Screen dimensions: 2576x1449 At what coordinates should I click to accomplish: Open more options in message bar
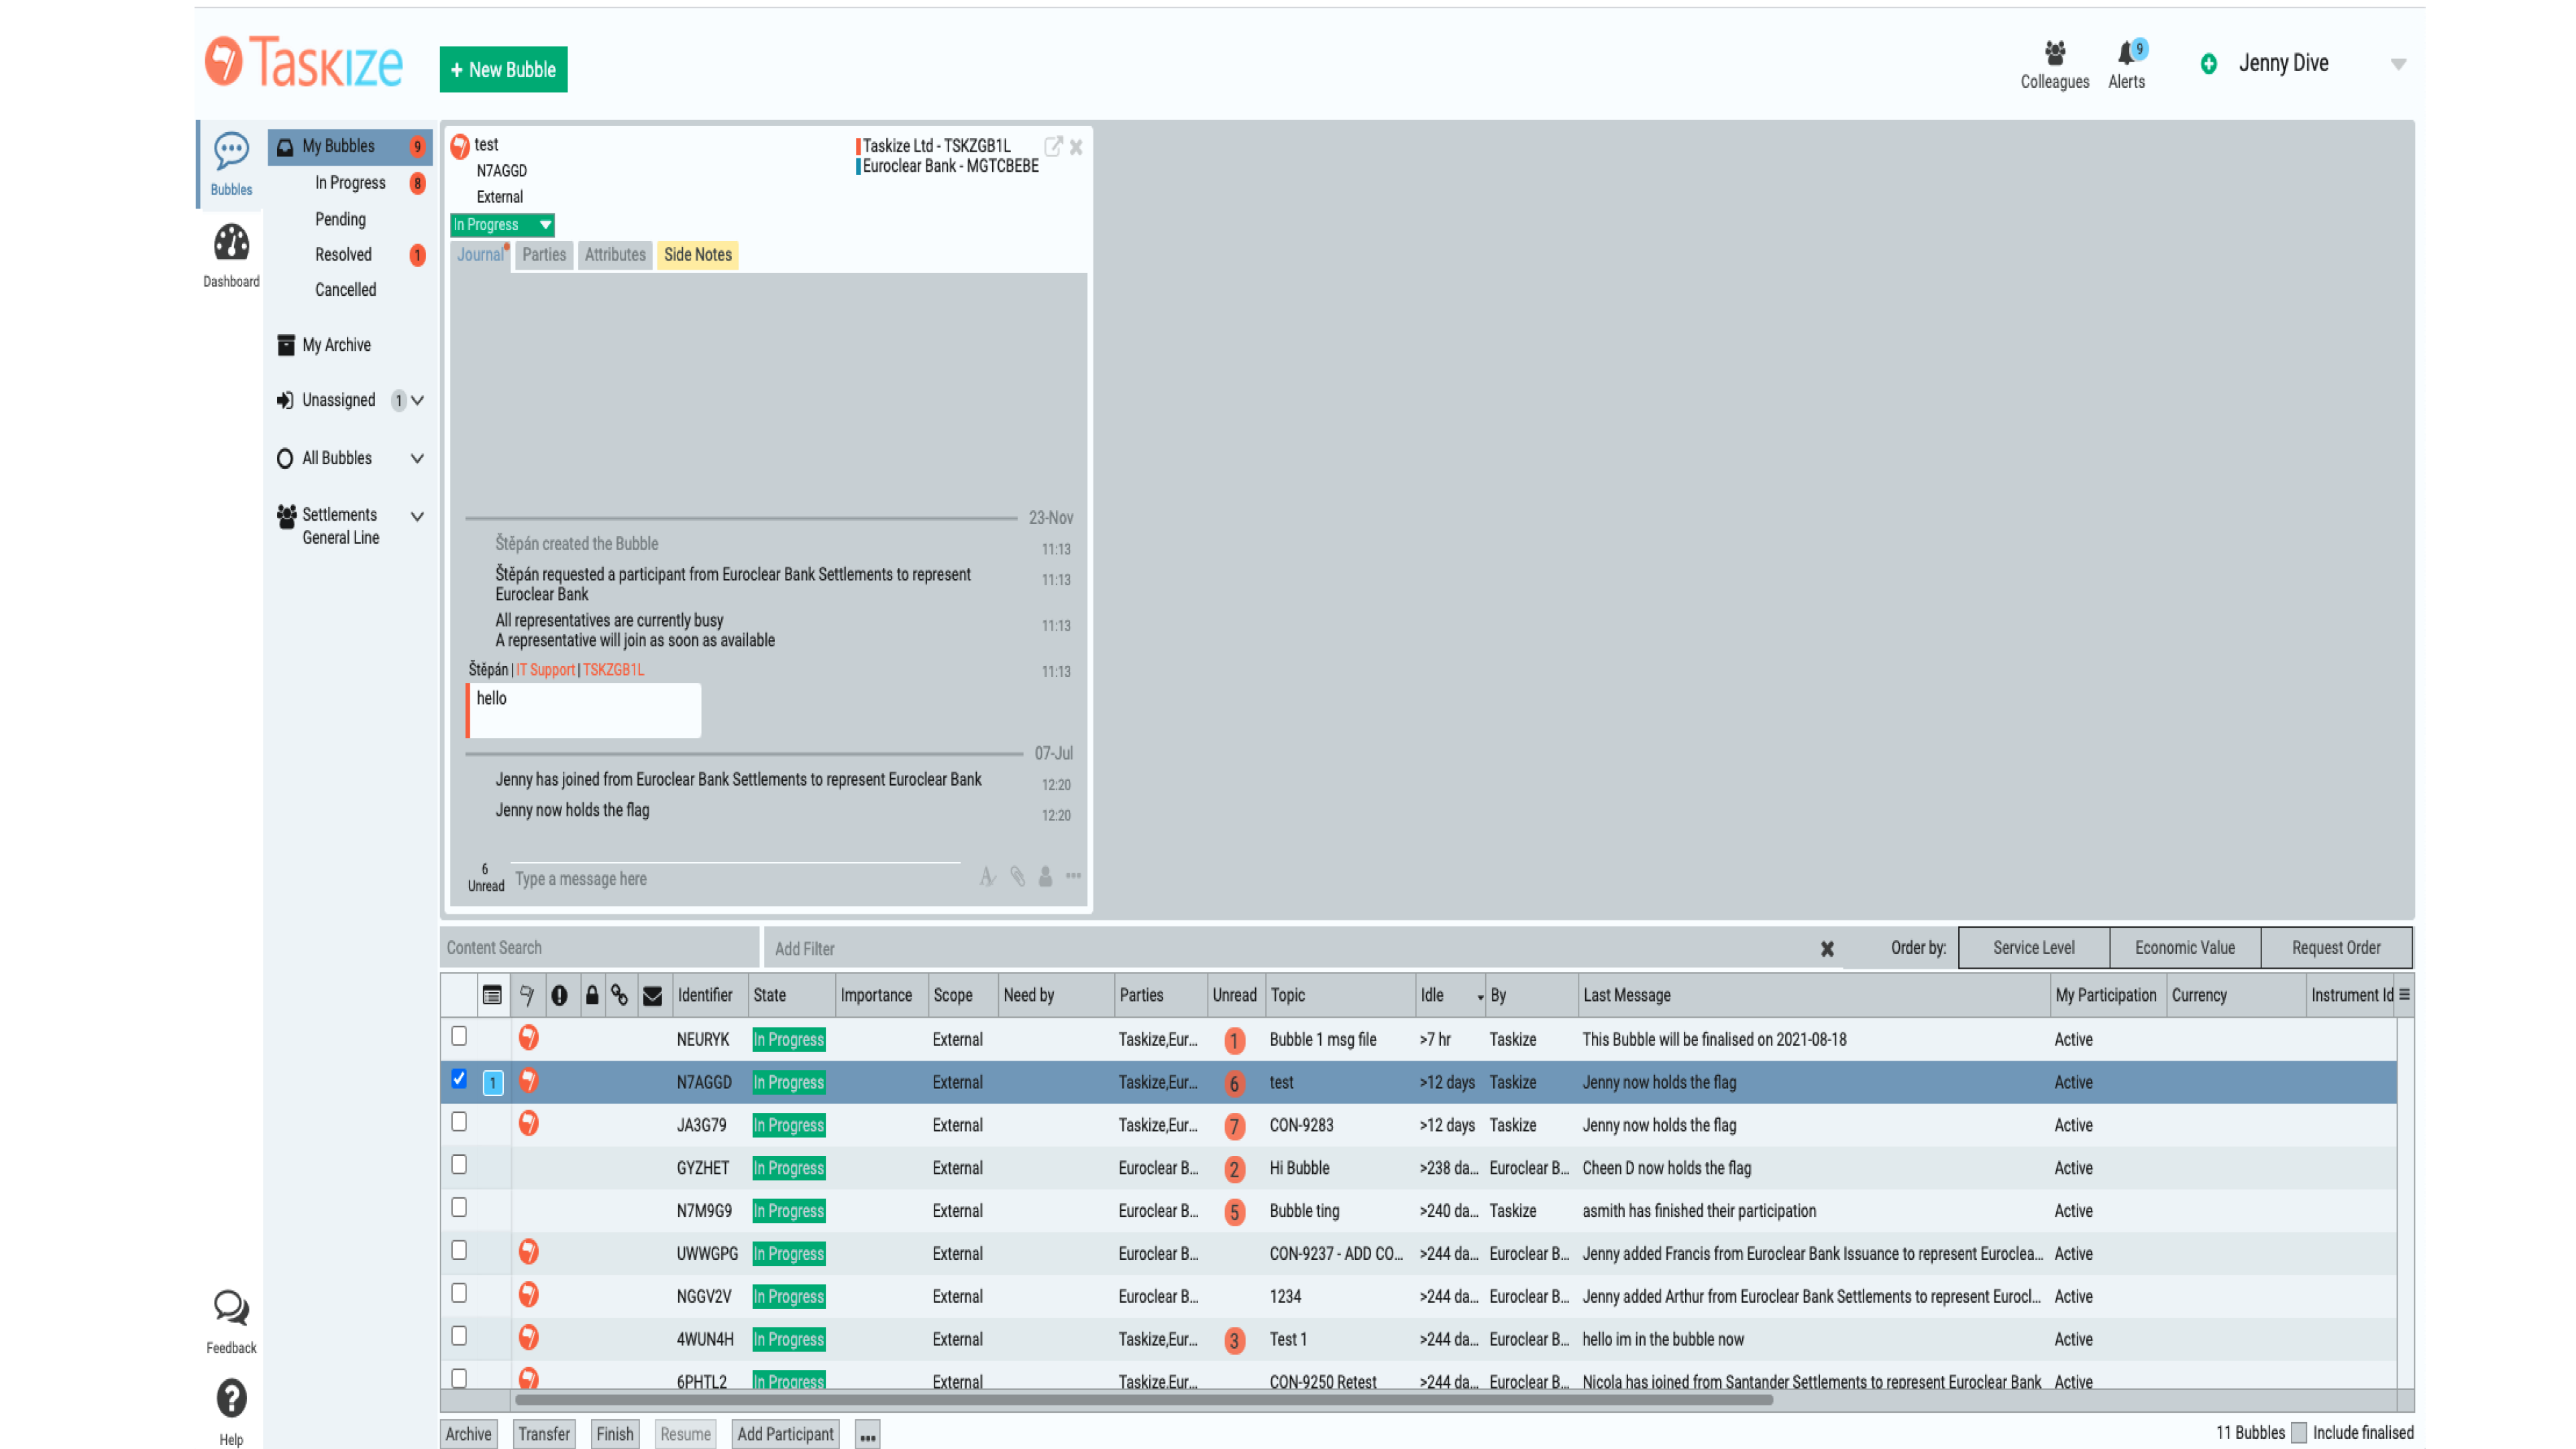click(x=1073, y=876)
